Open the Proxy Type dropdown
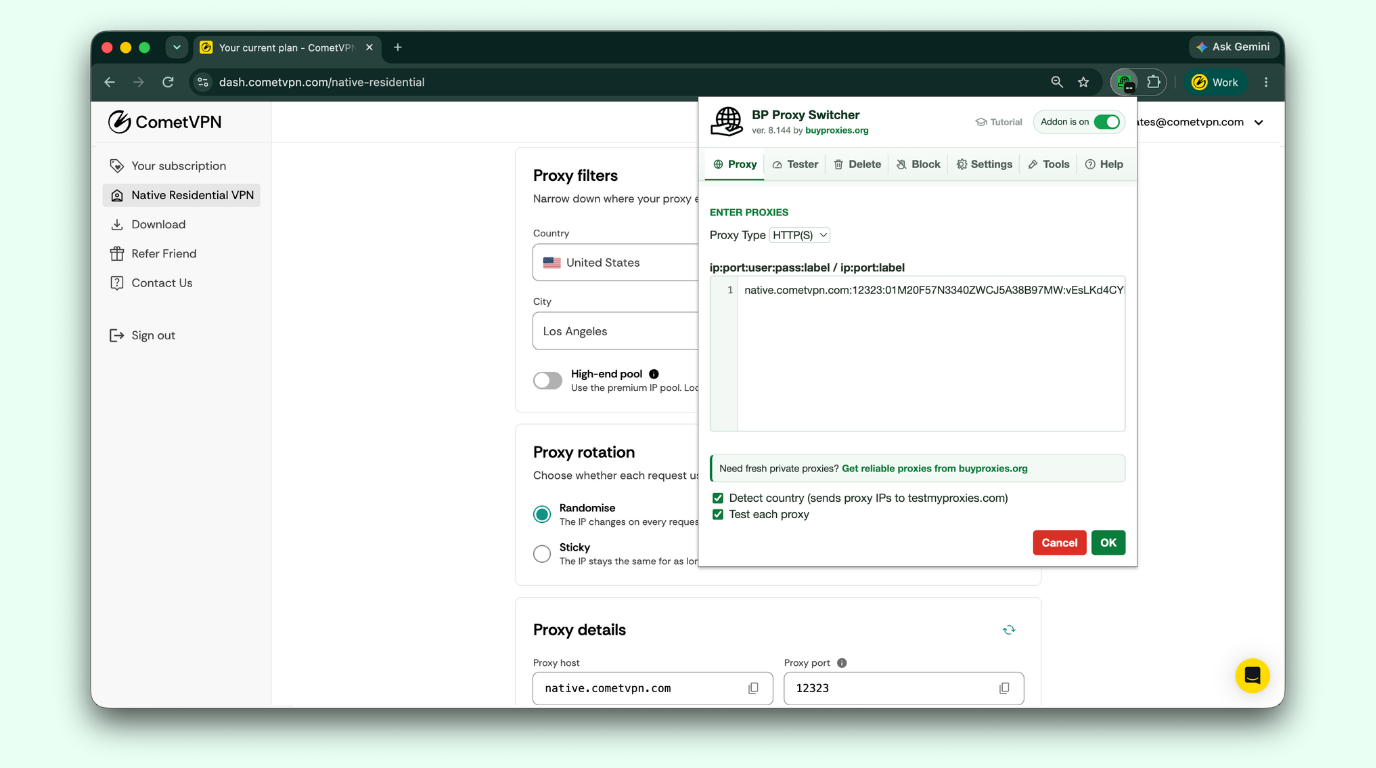The width and height of the screenshot is (1376, 768). [x=800, y=235]
